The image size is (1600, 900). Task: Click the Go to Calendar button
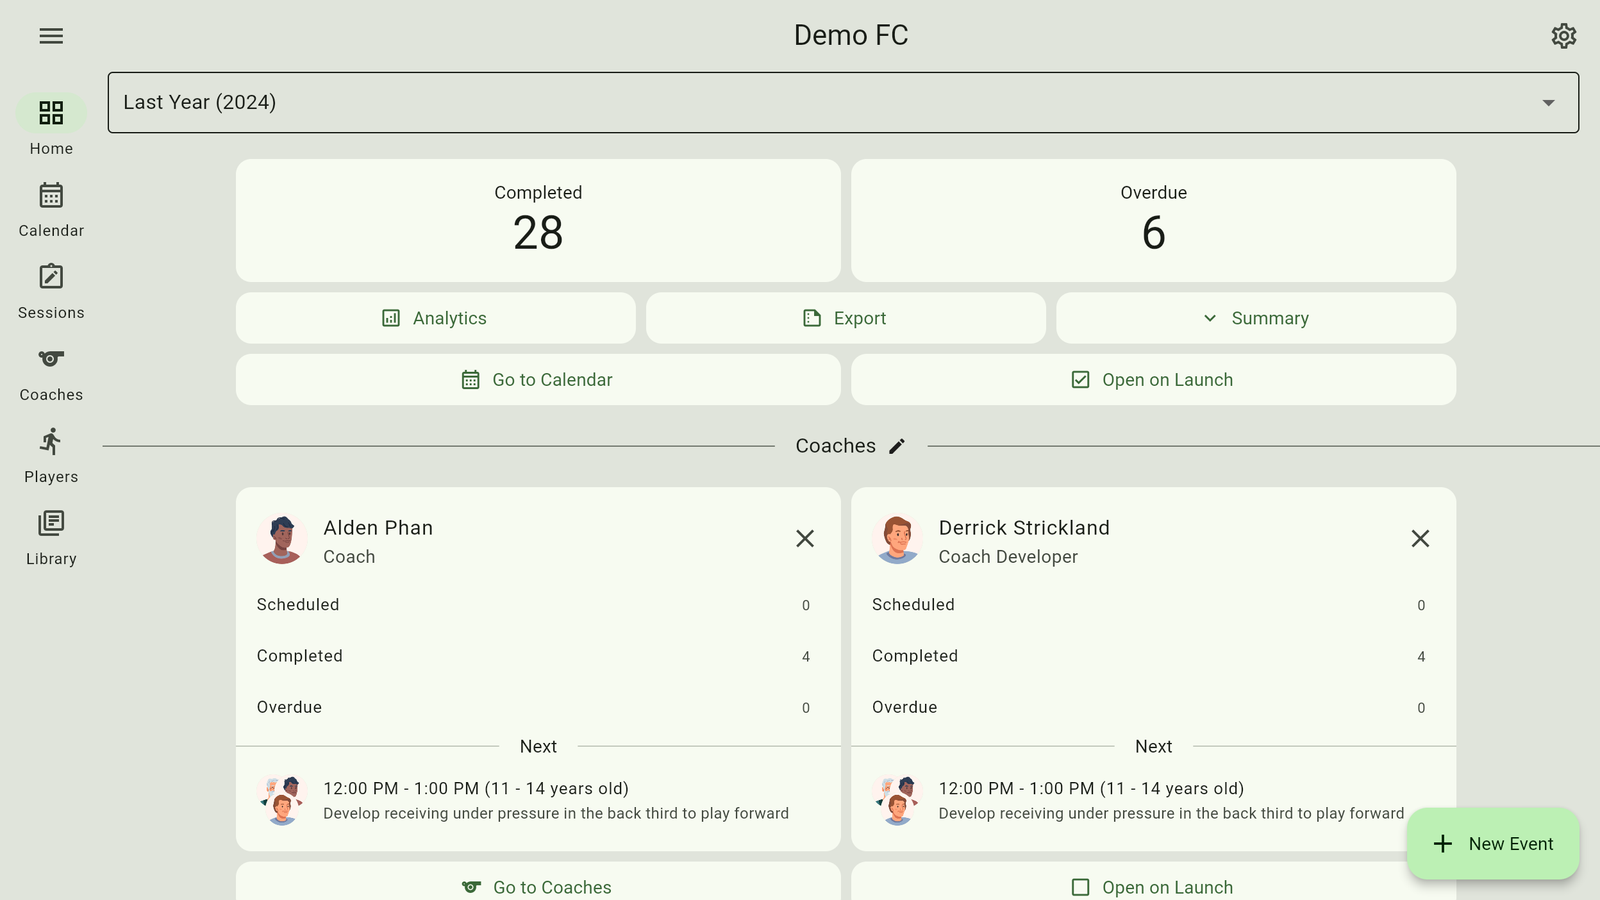coord(538,380)
